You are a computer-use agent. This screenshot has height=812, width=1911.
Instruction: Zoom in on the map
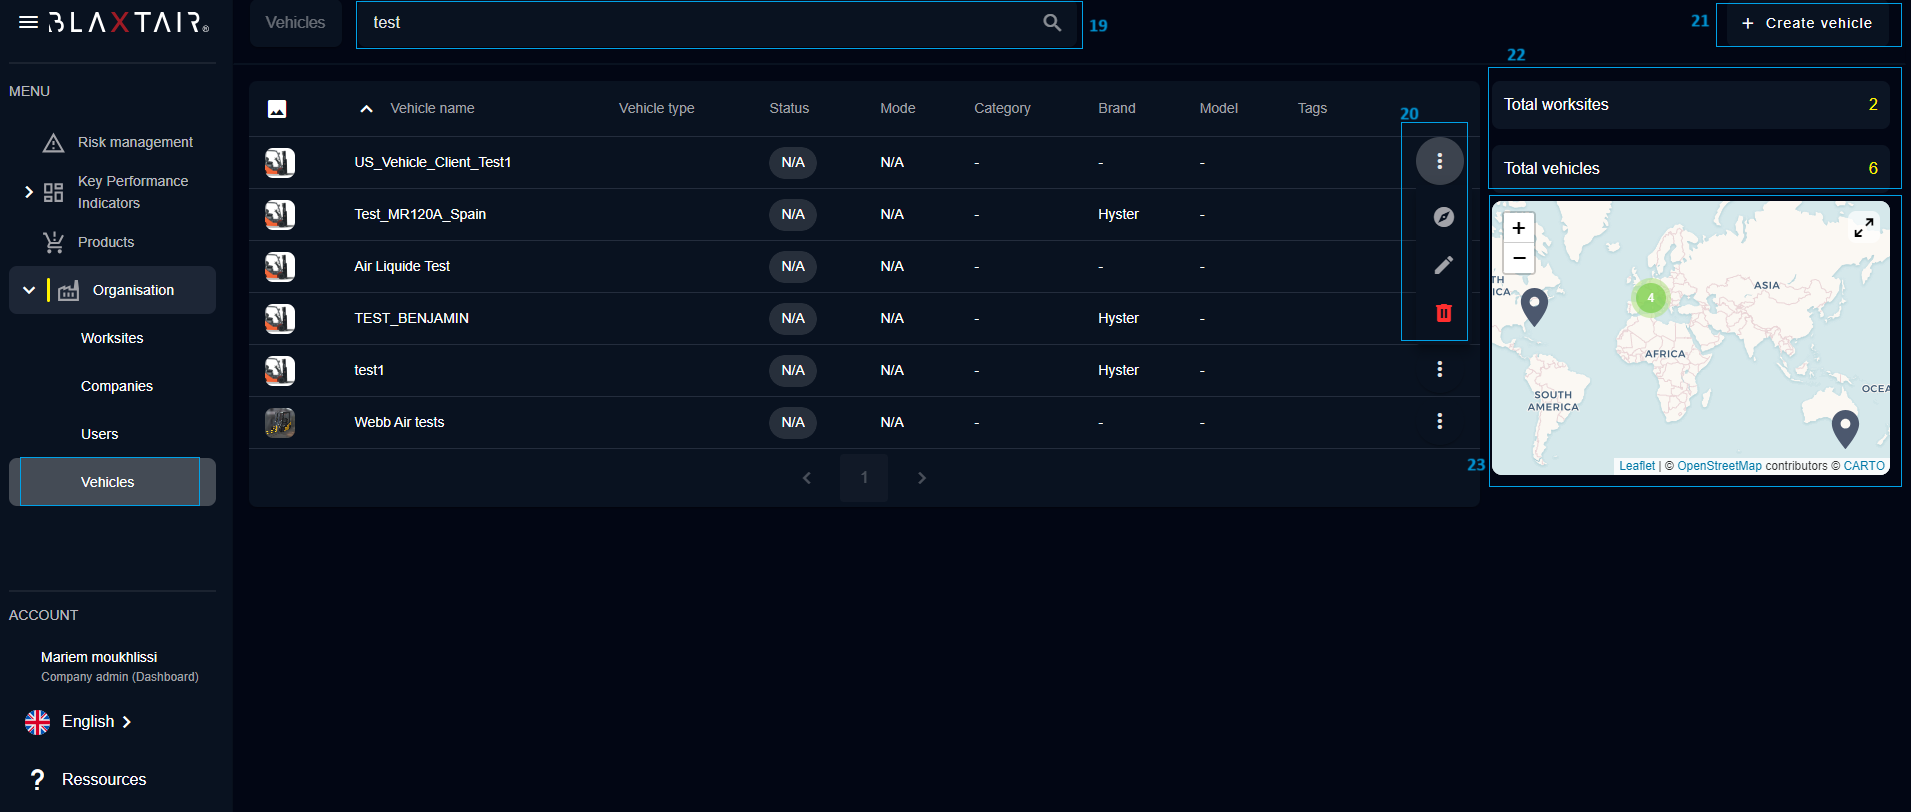tap(1518, 228)
